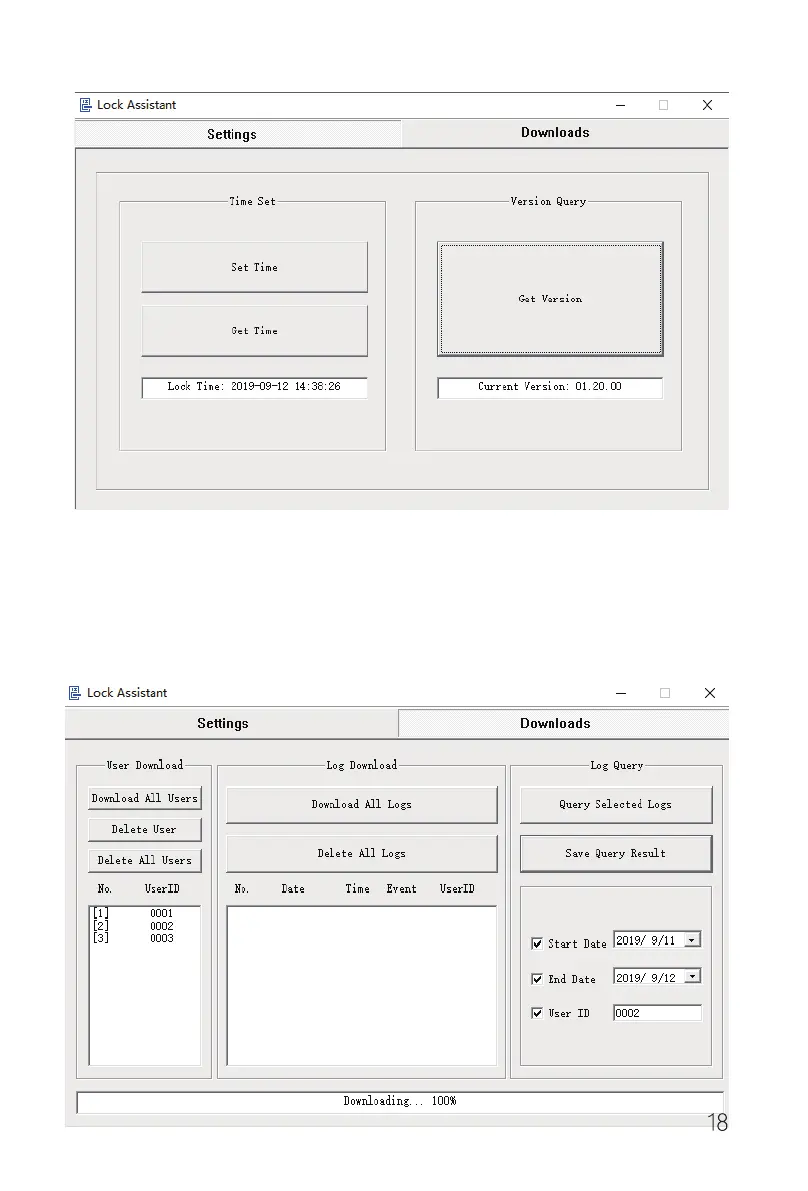Click End Date value 2019/ 9/12

coord(645,978)
